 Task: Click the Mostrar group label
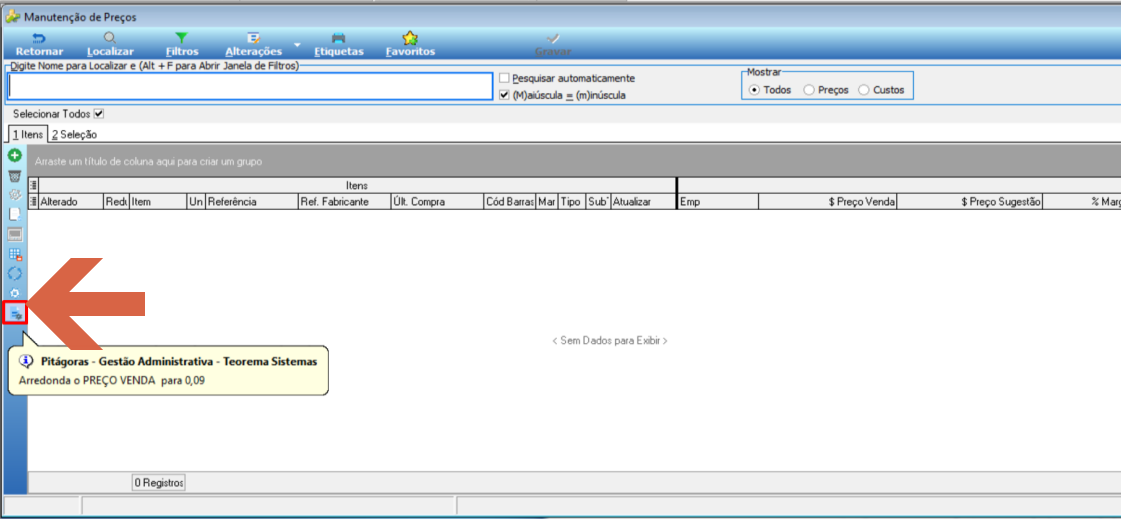pyautogui.click(x=764, y=71)
